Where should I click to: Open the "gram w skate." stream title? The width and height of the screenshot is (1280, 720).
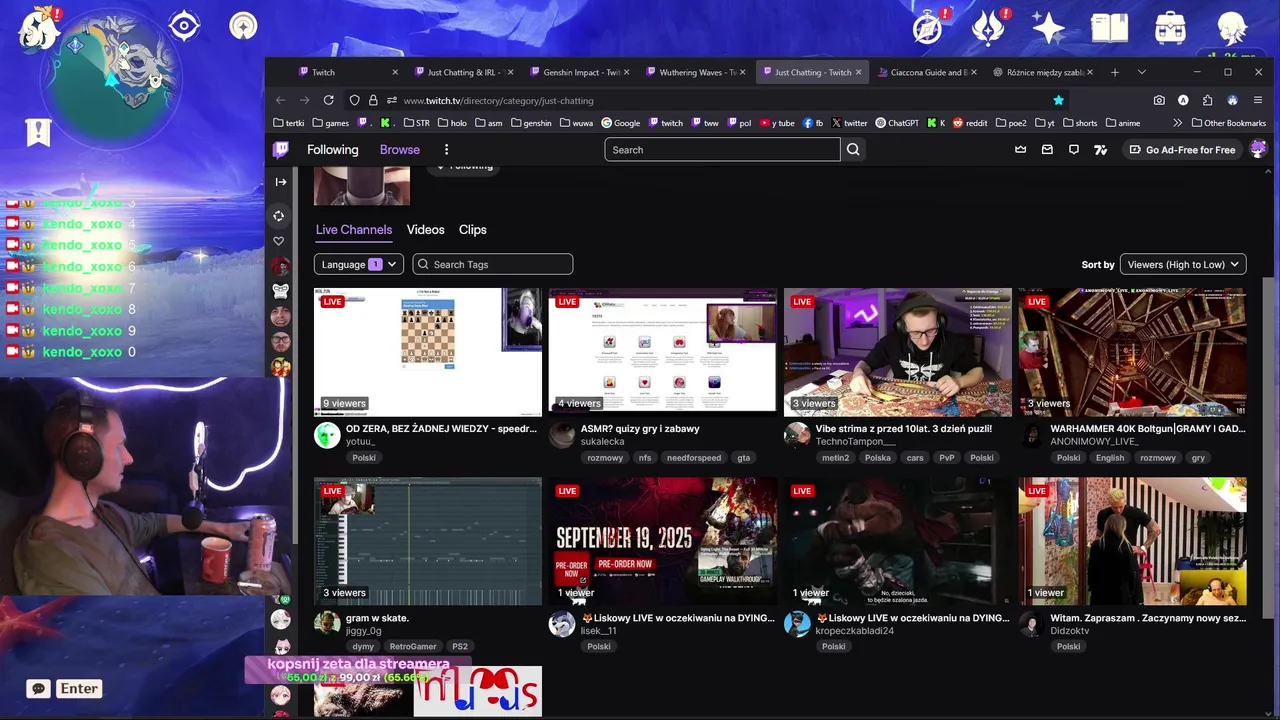pos(377,618)
